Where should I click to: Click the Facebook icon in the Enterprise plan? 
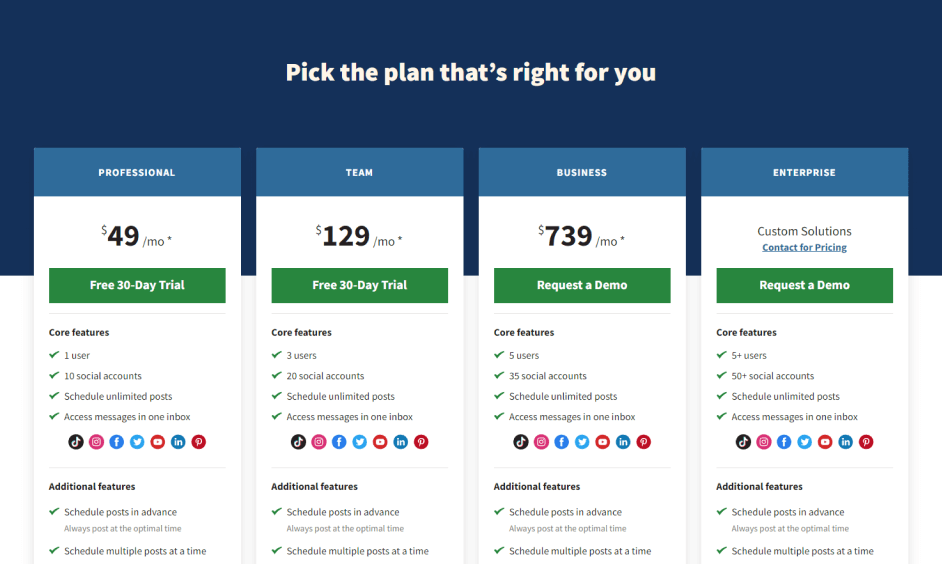coord(784,442)
